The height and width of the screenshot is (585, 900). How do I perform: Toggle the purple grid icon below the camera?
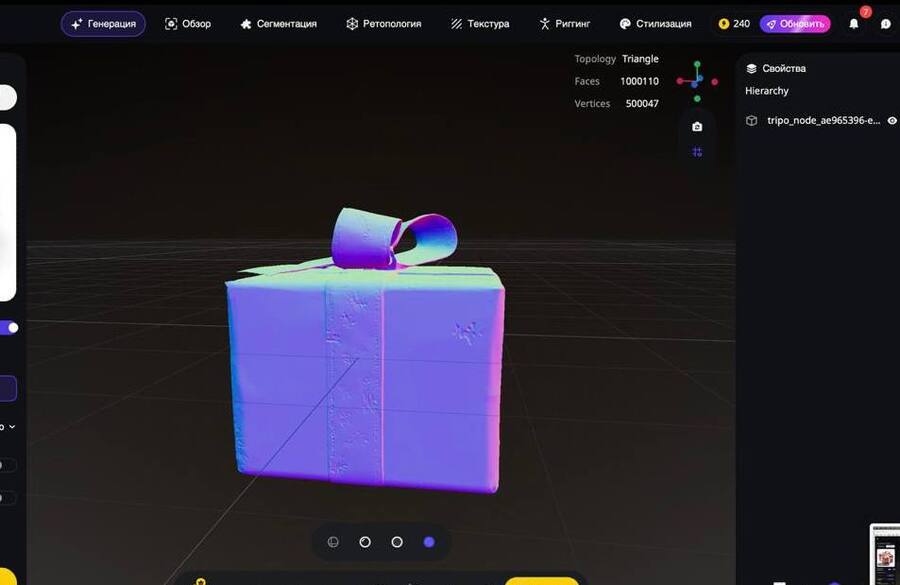(697, 152)
